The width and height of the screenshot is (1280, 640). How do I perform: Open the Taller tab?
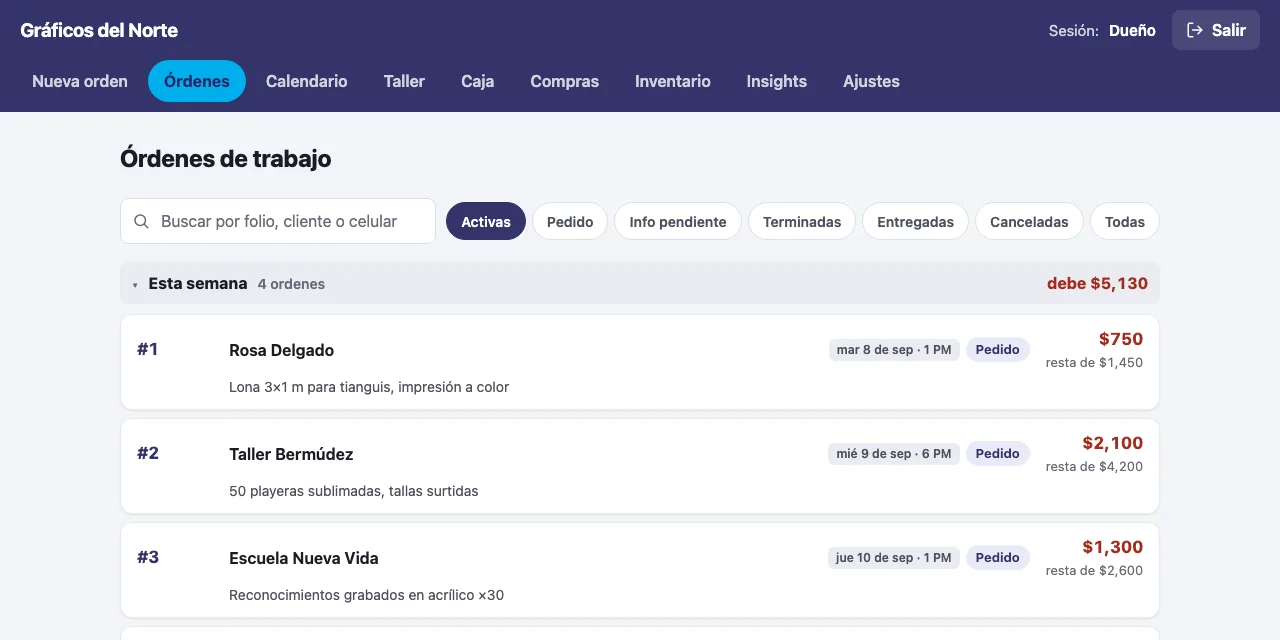pos(404,81)
